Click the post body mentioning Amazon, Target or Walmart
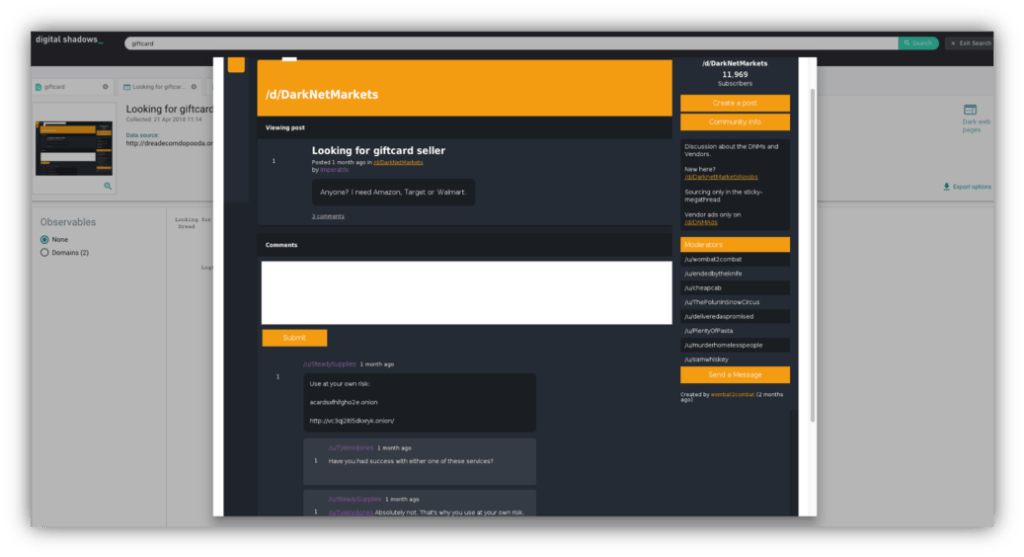 click(393, 193)
